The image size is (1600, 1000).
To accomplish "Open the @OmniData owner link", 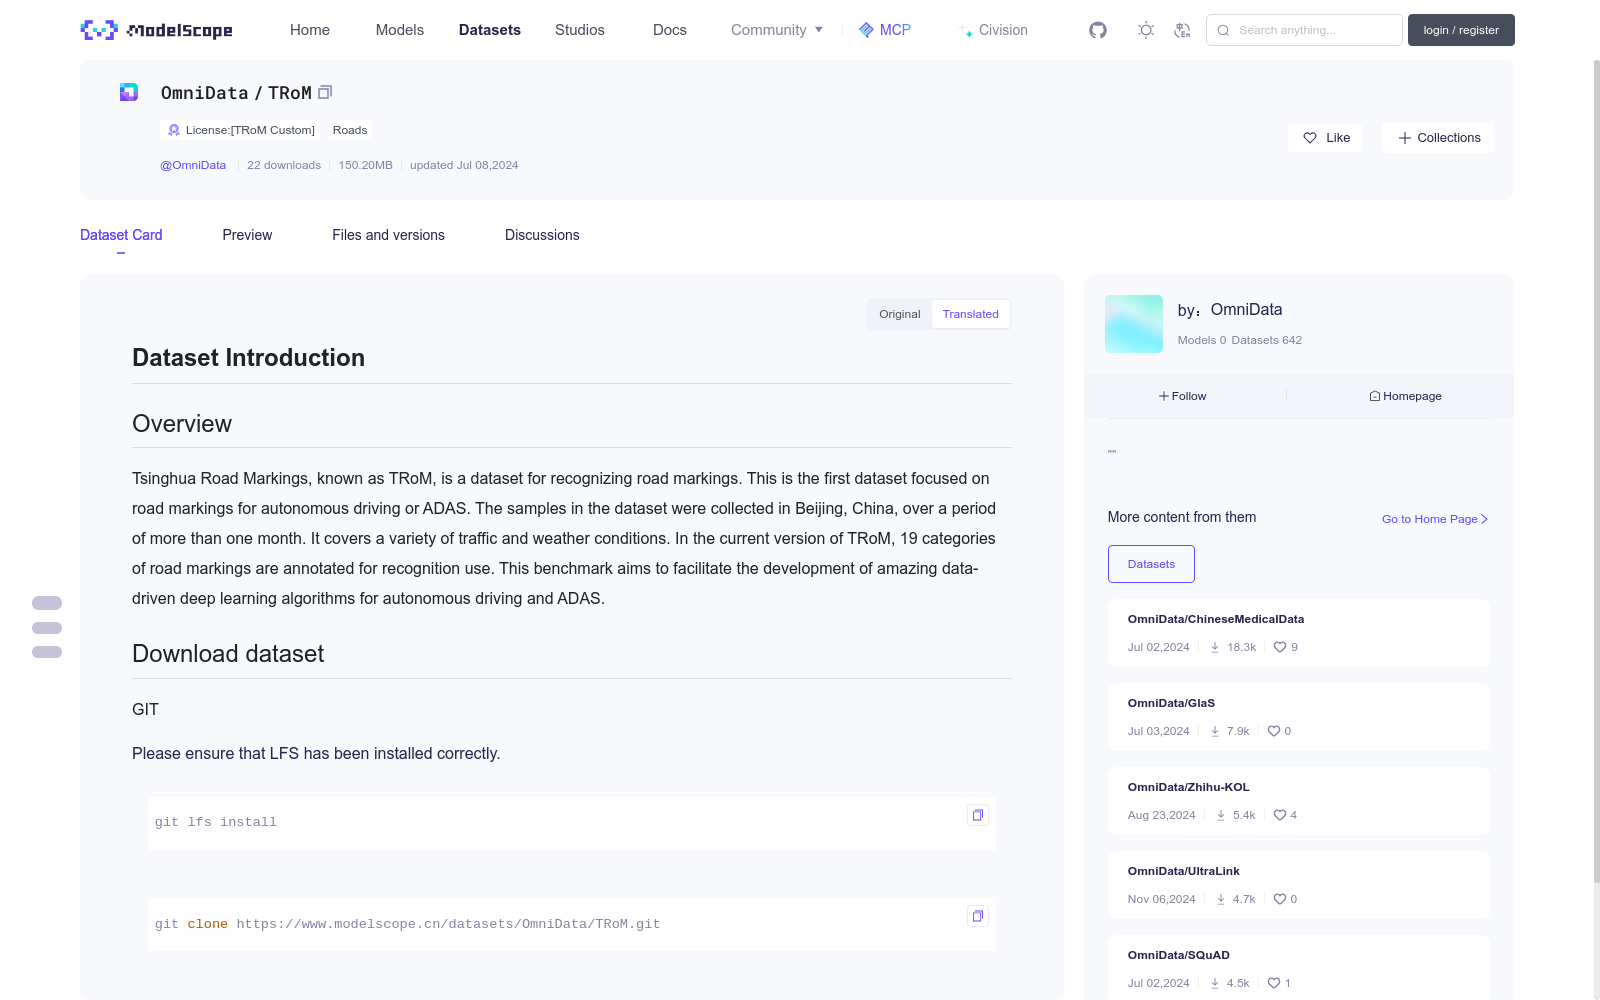I will (x=193, y=165).
